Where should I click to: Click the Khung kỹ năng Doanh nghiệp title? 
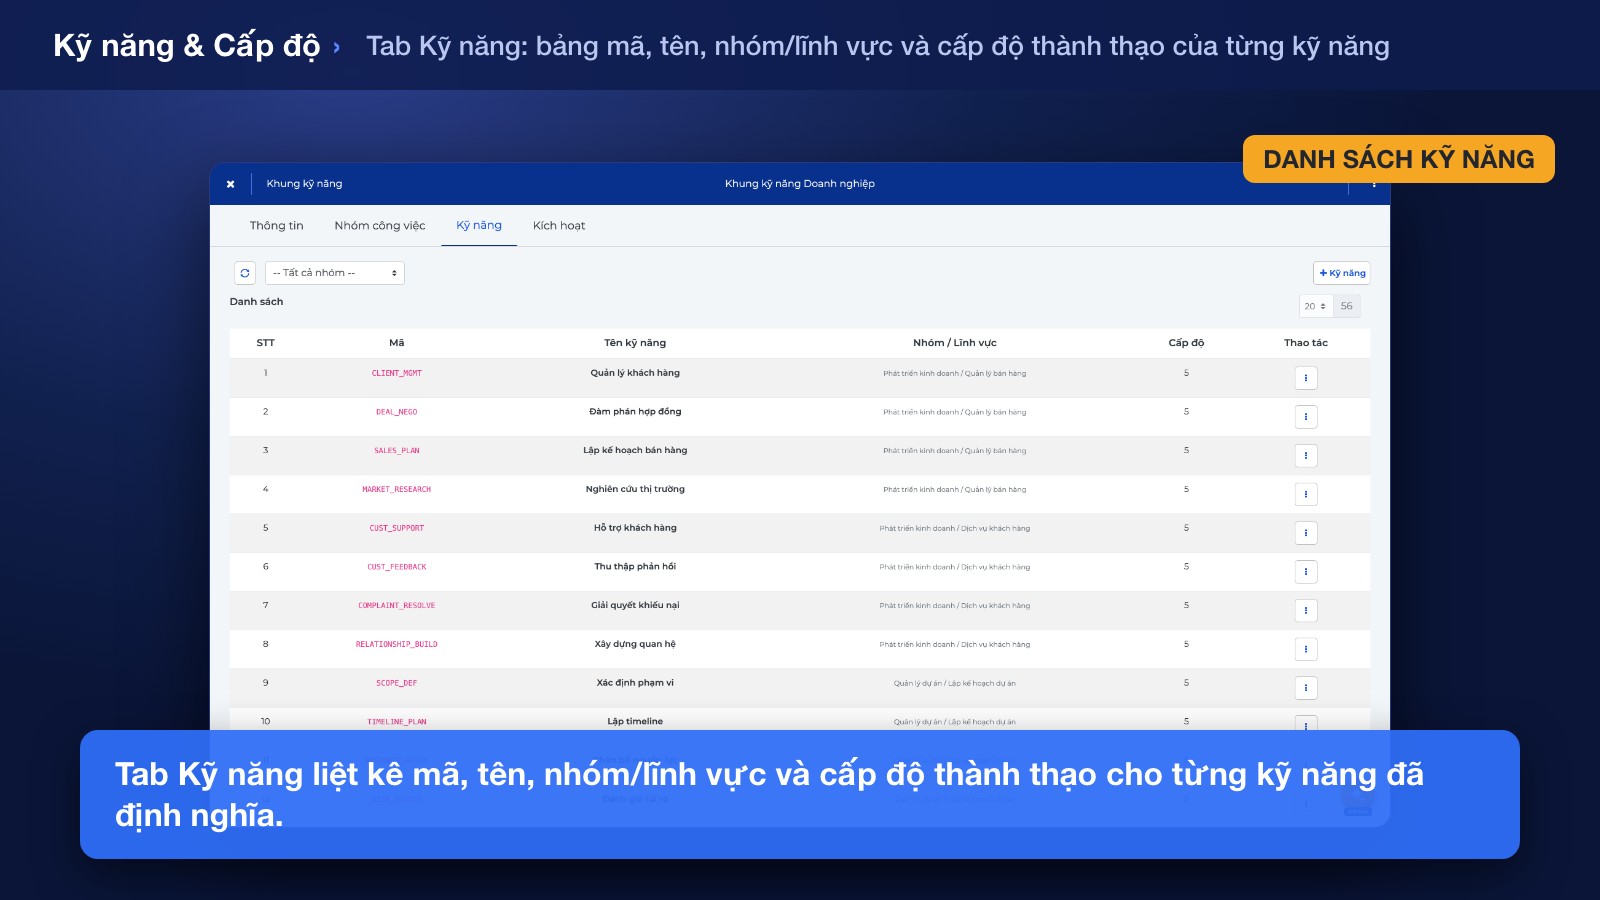point(800,184)
